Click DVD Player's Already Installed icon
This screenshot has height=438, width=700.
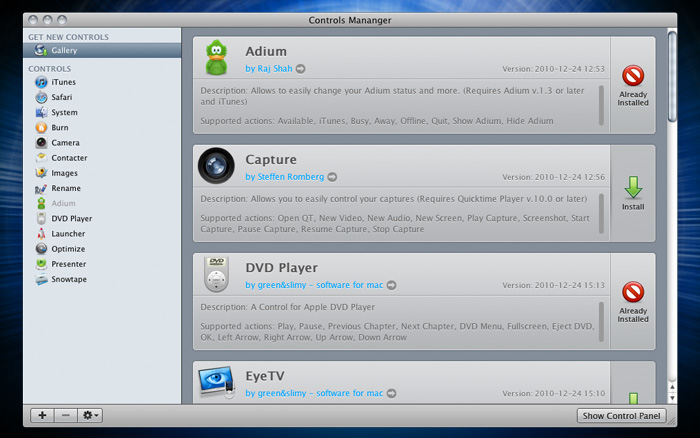click(x=633, y=292)
